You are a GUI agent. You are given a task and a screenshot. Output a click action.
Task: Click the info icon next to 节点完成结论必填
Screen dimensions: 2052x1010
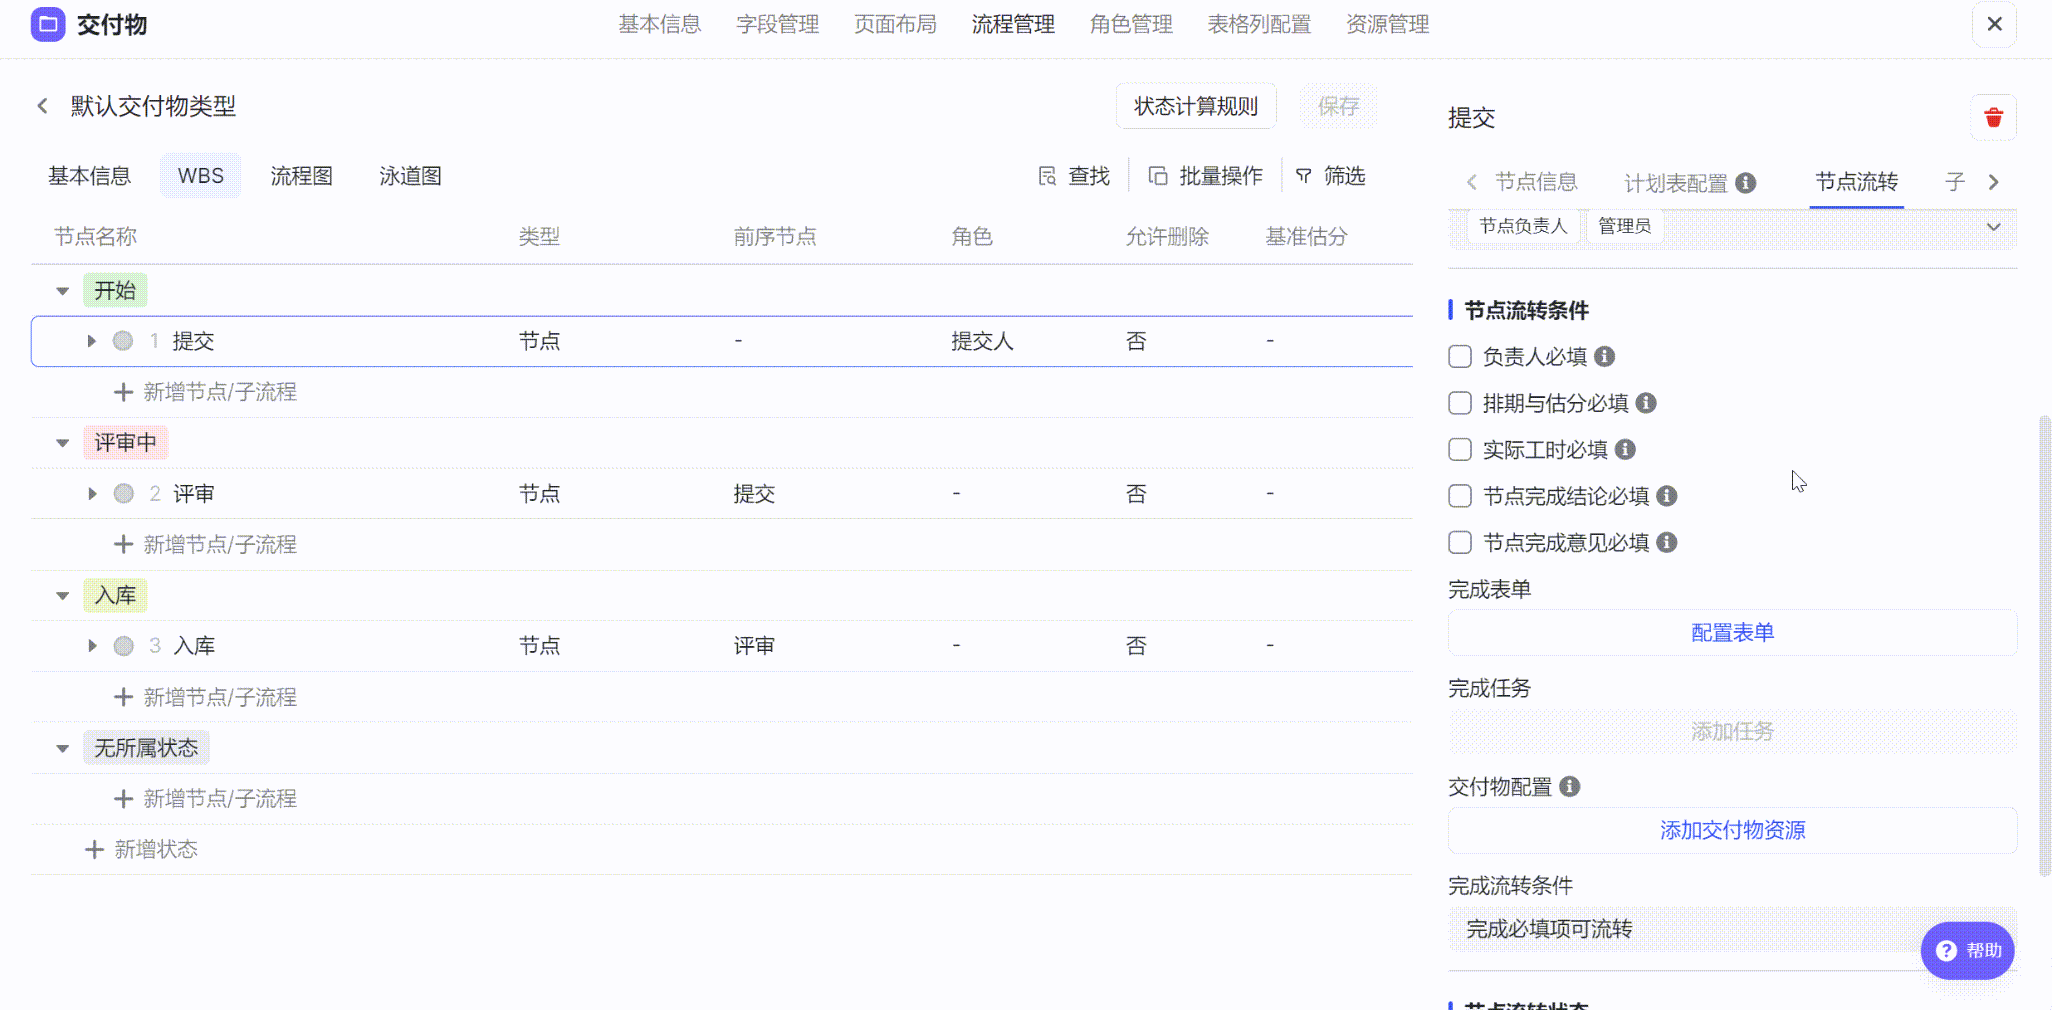1667,496
